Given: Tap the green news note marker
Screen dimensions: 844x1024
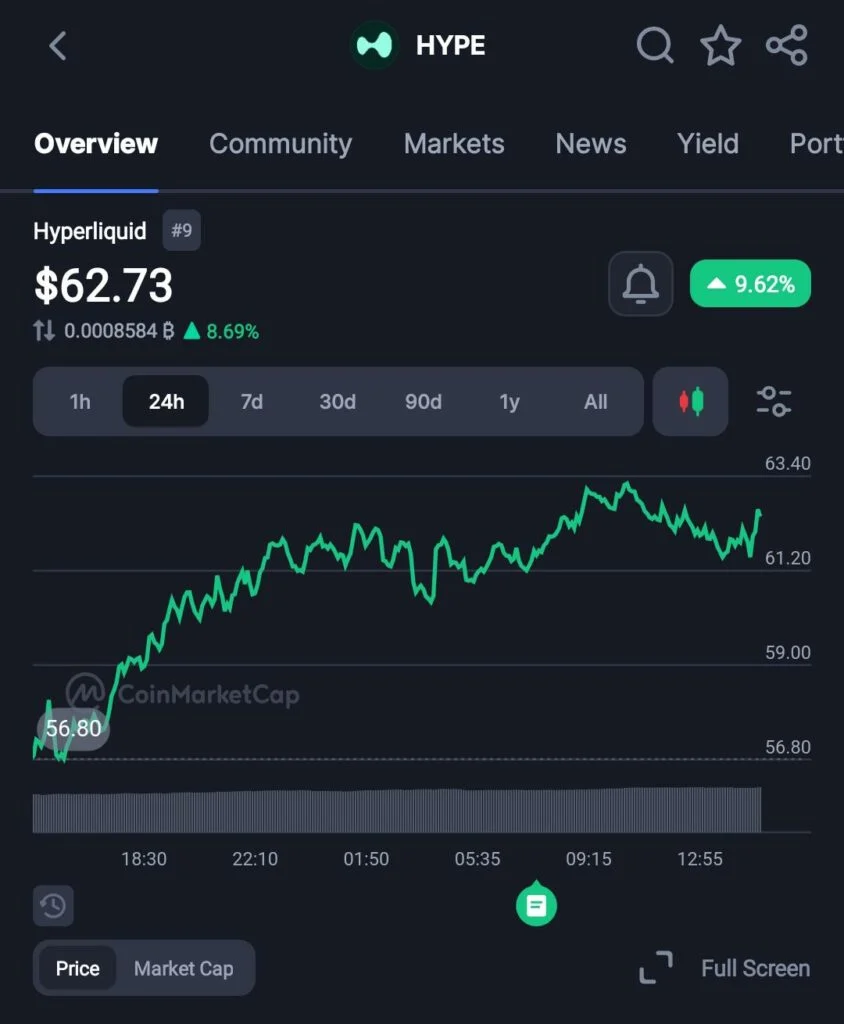Looking at the screenshot, I should pyautogui.click(x=536, y=904).
